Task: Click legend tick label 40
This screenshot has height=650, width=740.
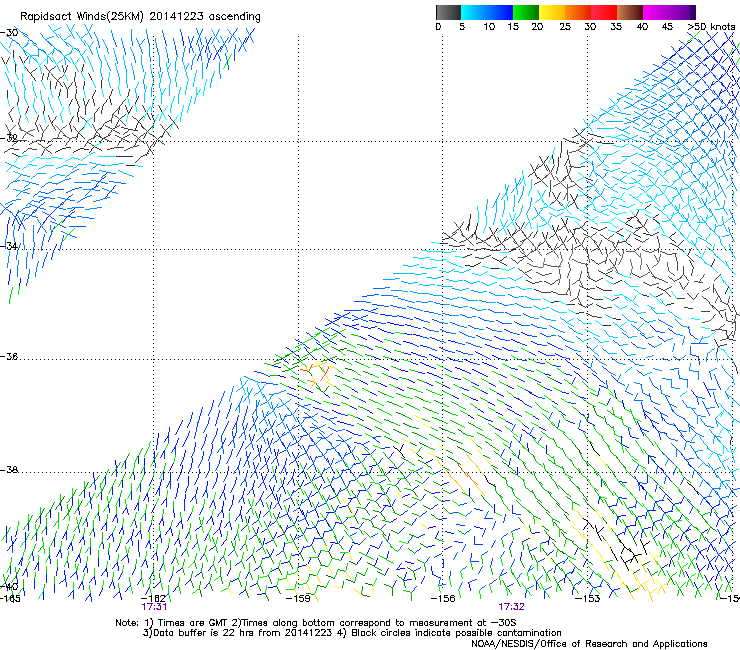Action: [x=642, y=27]
